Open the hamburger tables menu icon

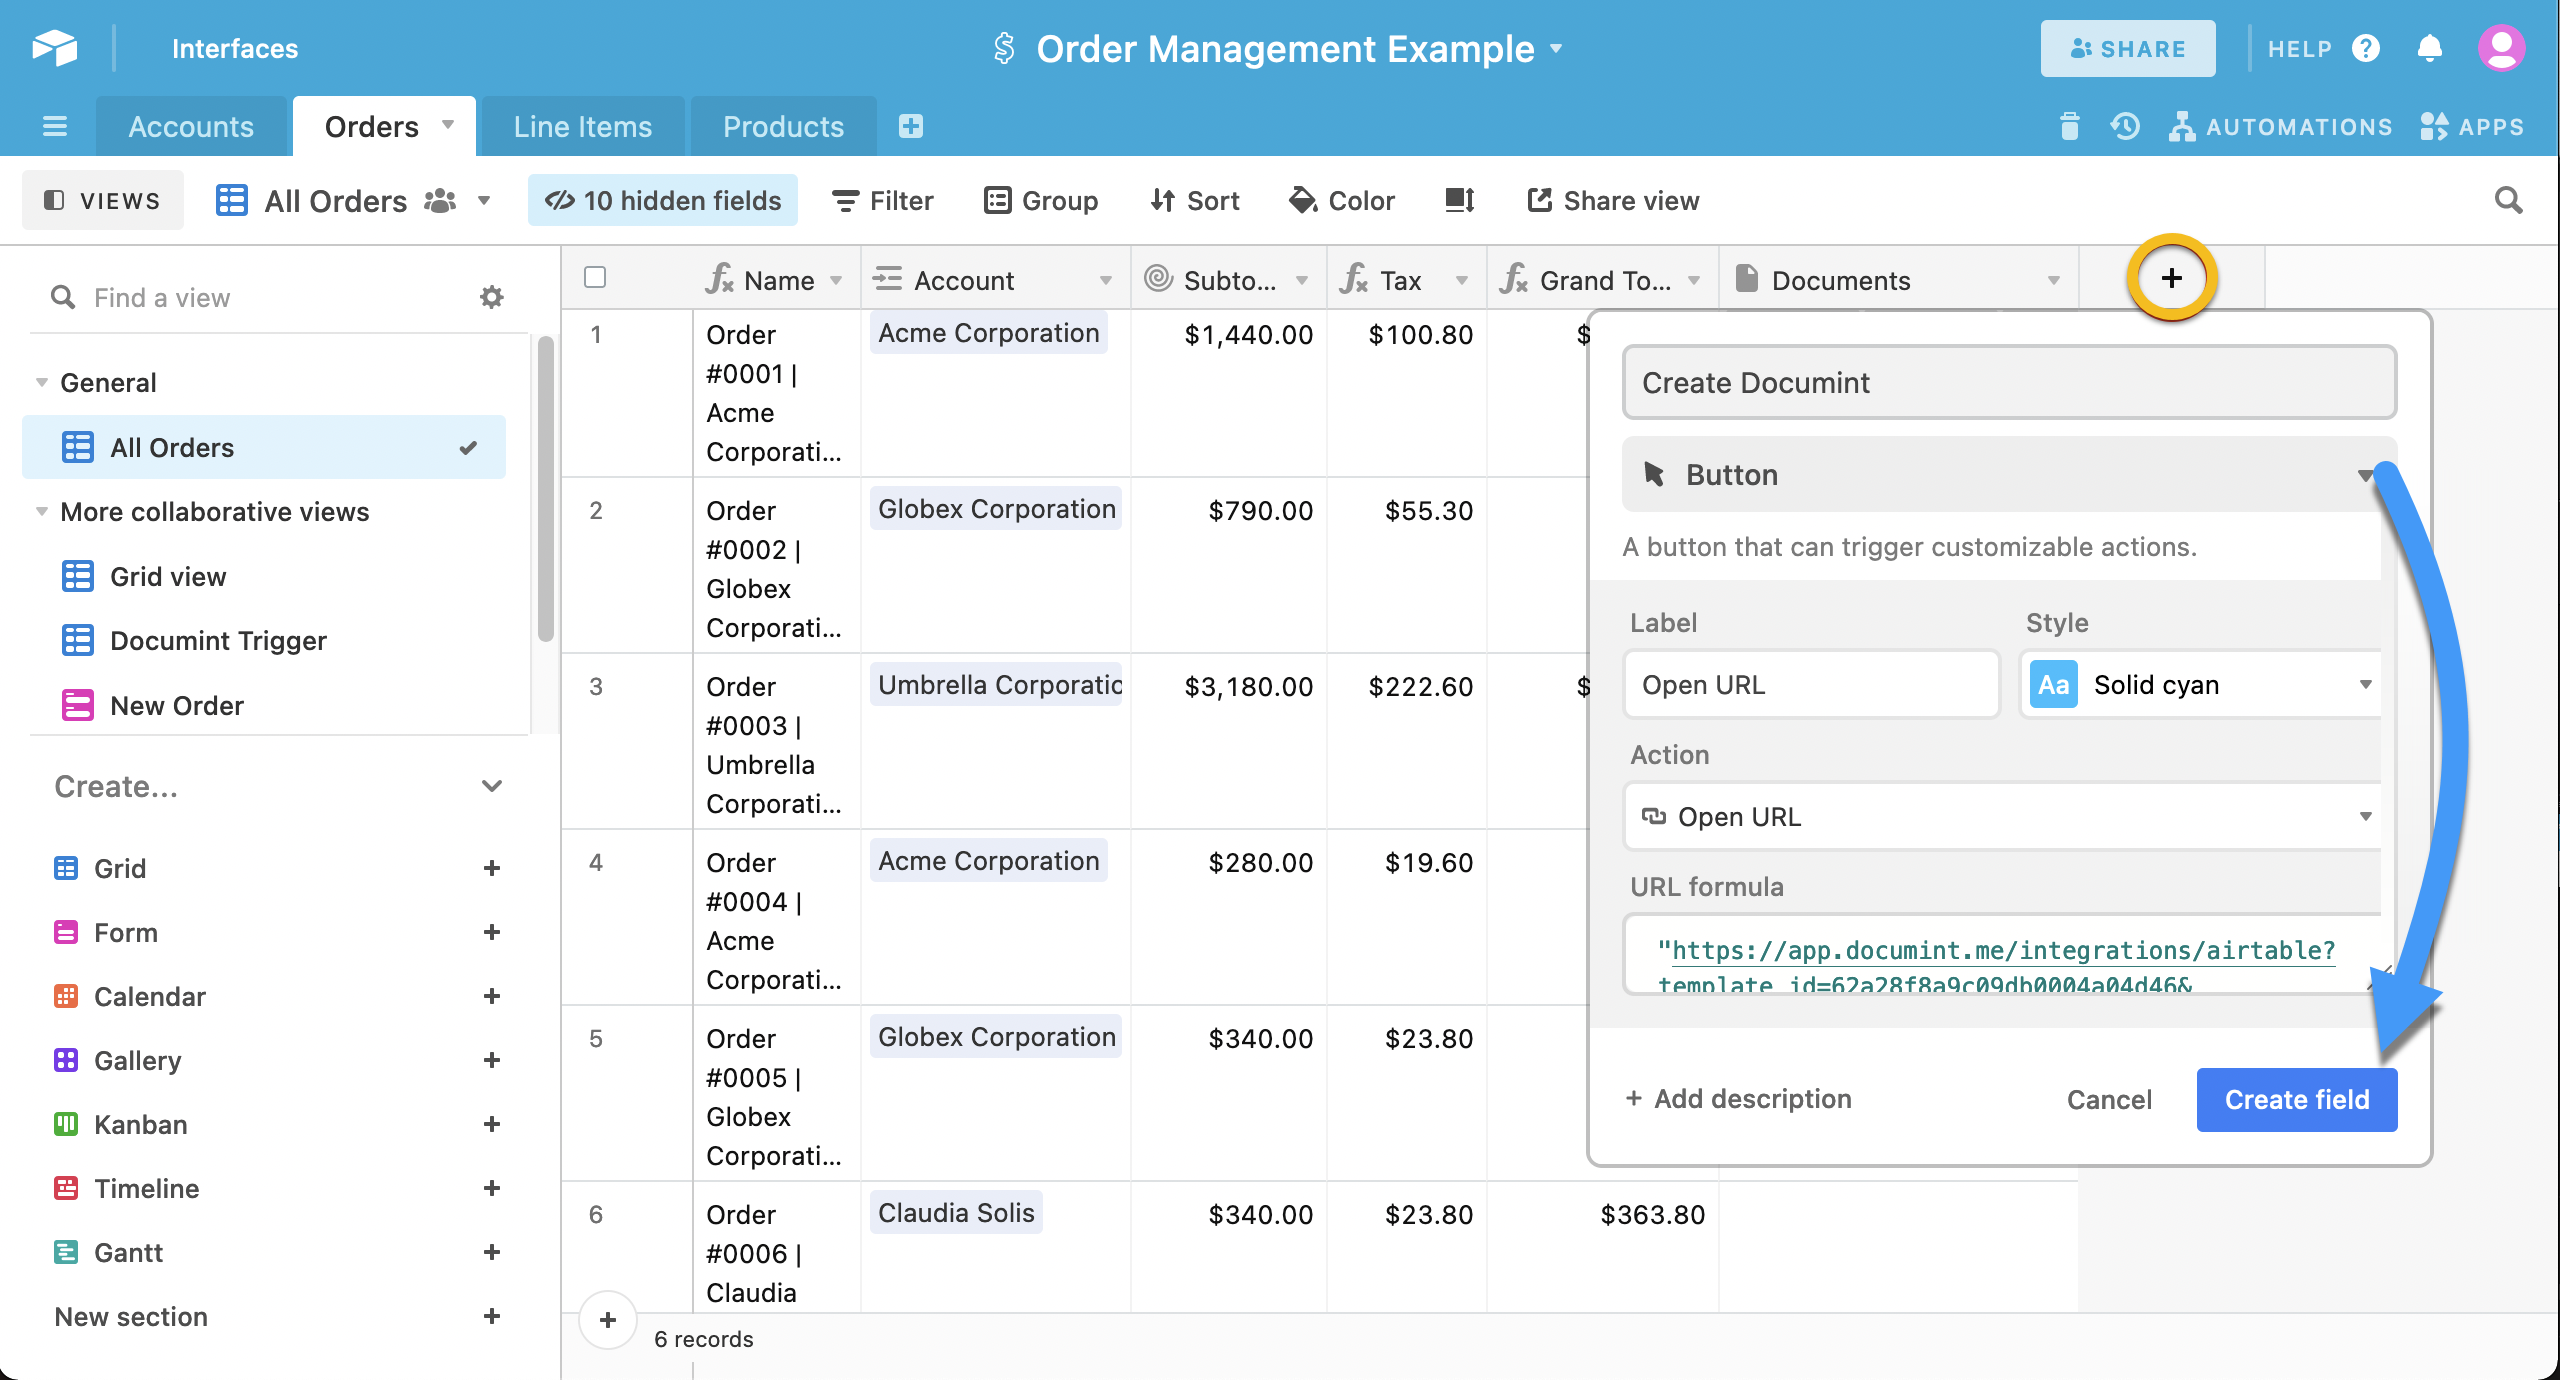tap(55, 126)
